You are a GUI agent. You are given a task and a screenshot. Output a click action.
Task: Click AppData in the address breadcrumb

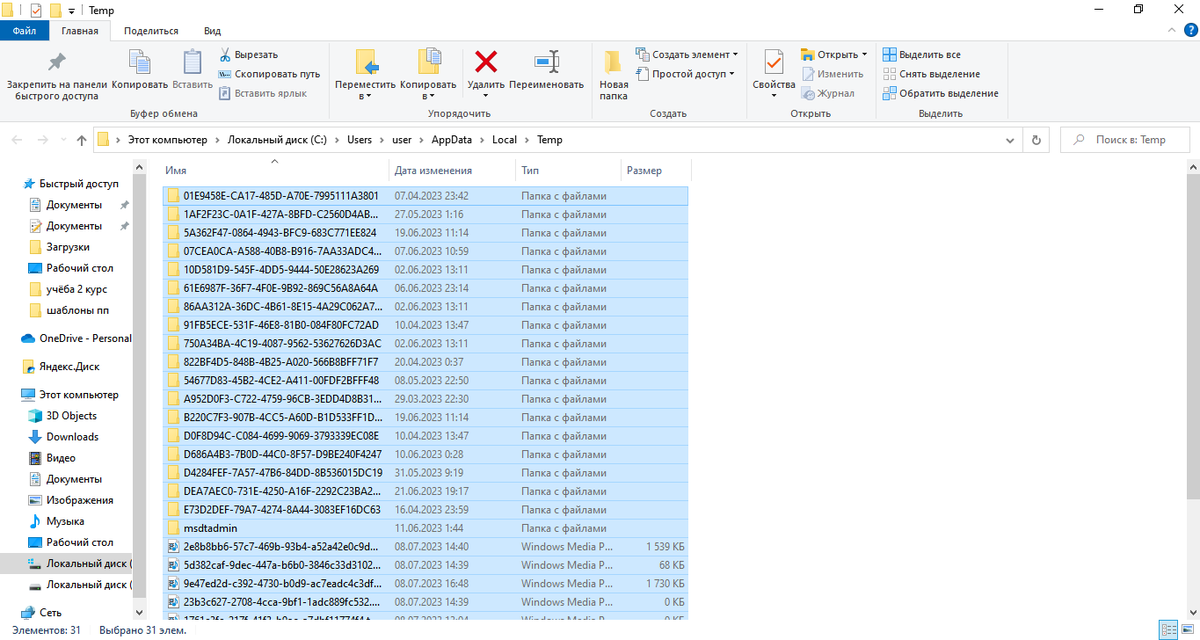pos(452,140)
